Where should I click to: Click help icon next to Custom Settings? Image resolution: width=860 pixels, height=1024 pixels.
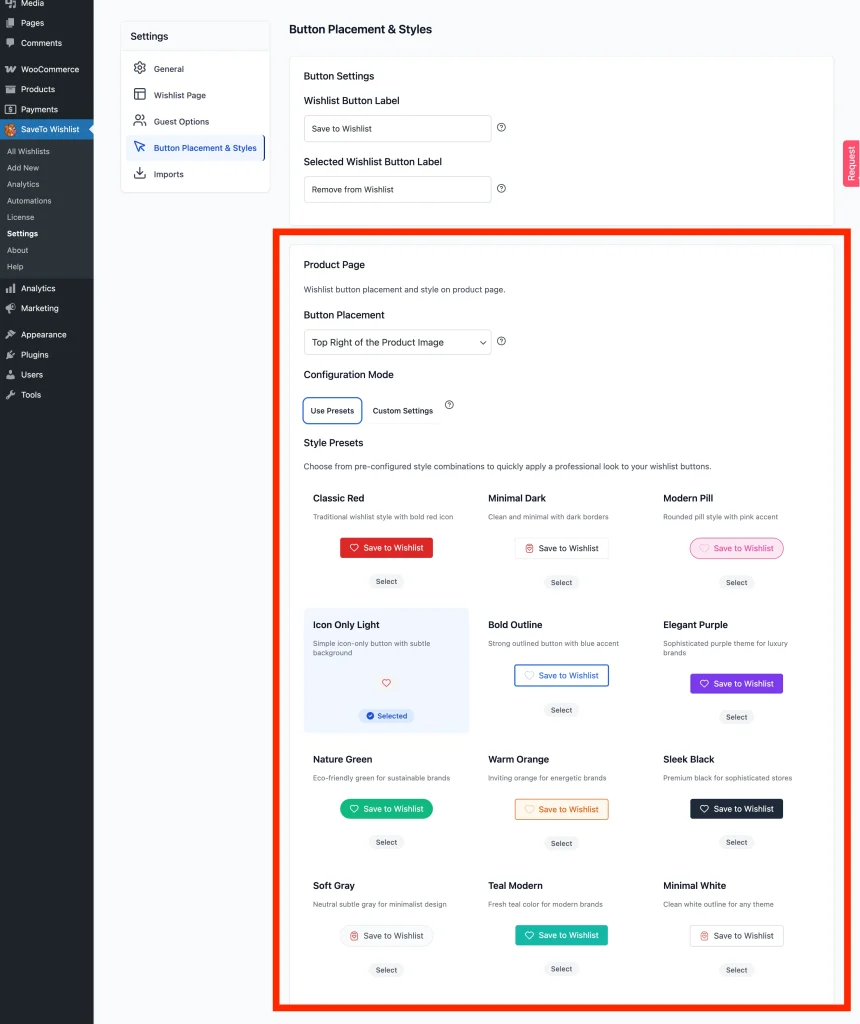(449, 405)
